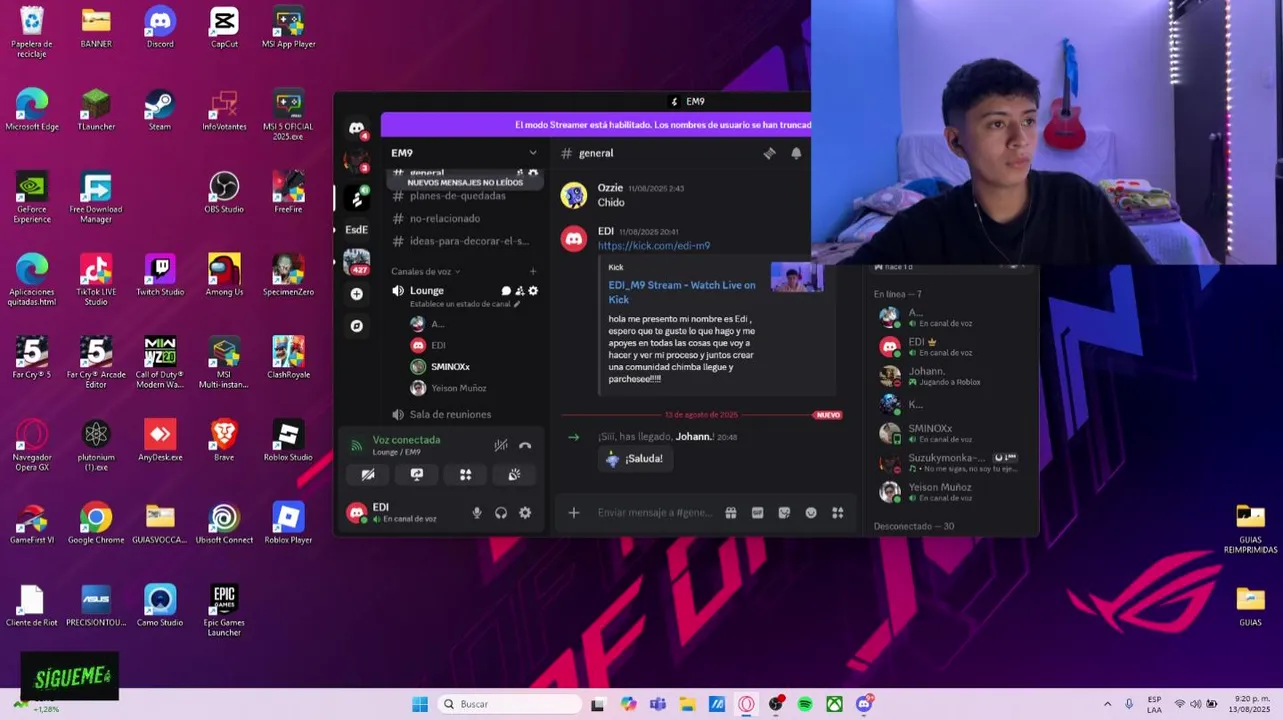Open Lounge voice channel chat icon
The height and width of the screenshot is (720, 1283).
tap(506, 291)
